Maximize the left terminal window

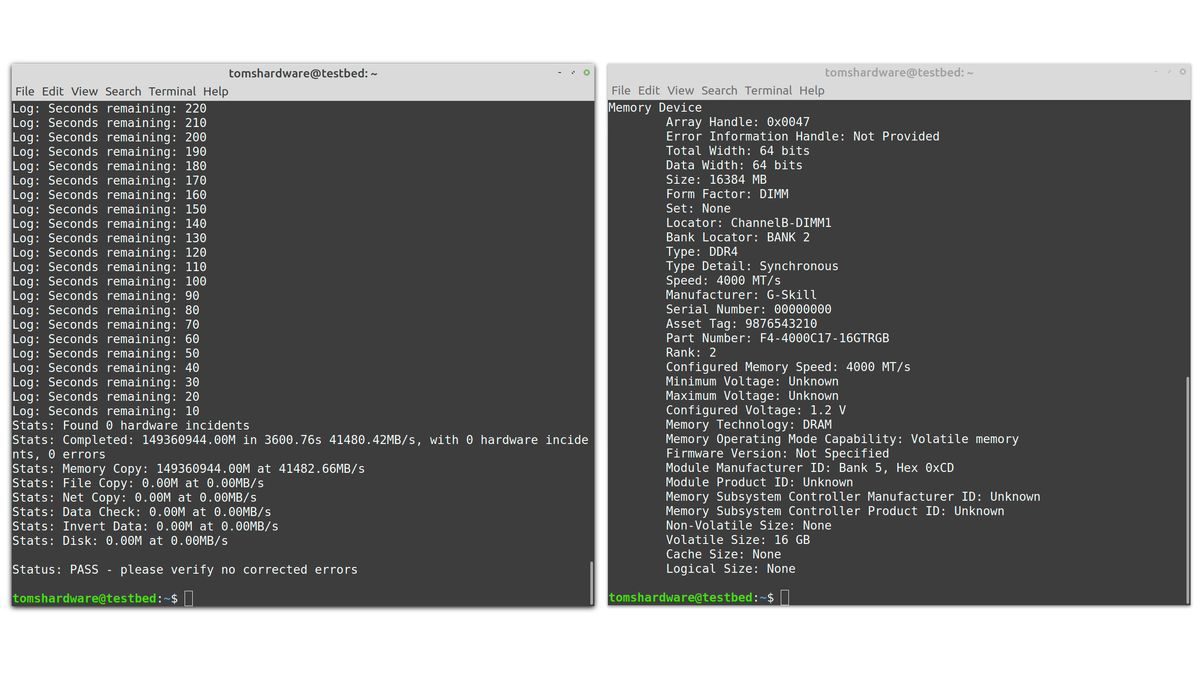(573, 72)
